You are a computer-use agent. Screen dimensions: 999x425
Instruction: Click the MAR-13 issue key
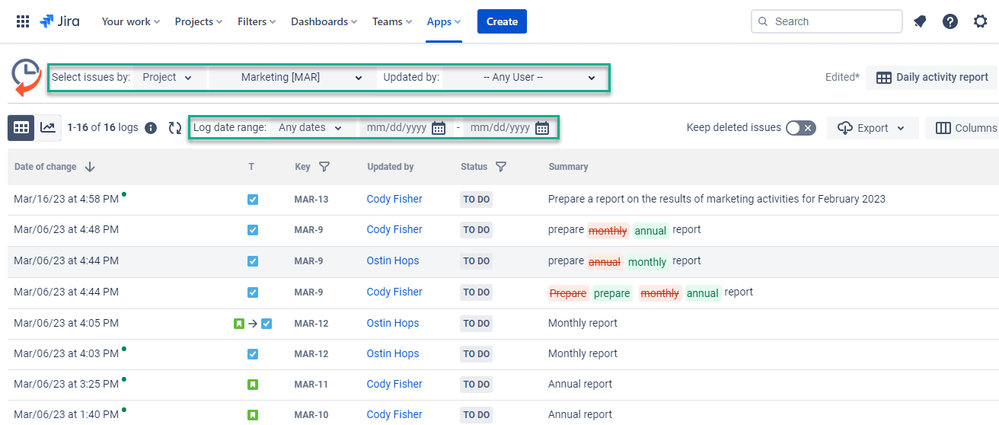[312, 199]
